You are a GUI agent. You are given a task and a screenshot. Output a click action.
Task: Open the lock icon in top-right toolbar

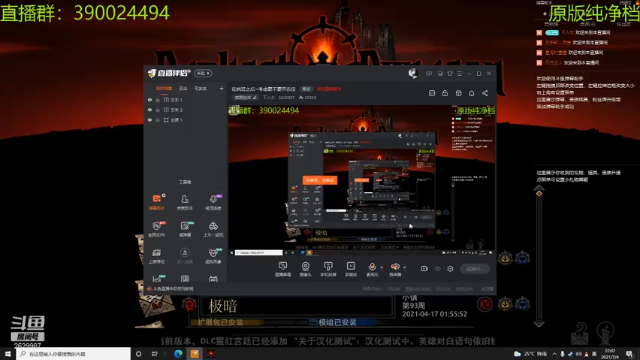pos(445,93)
